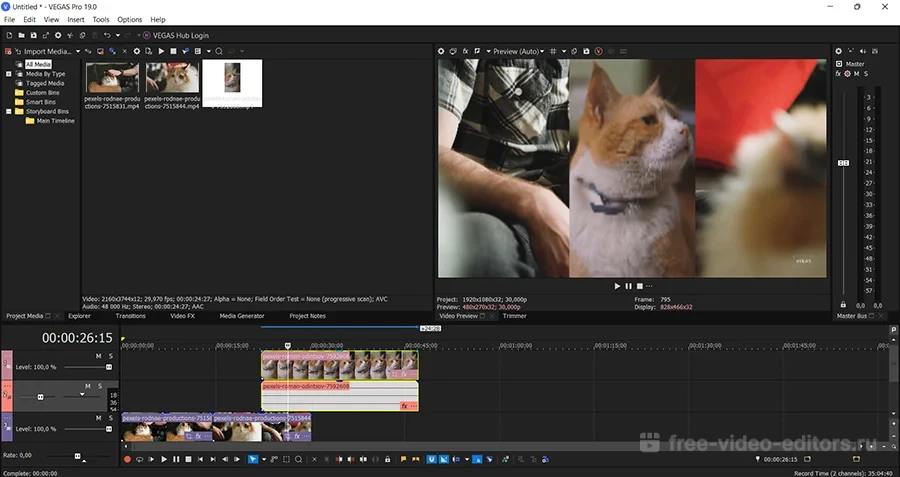
Task: Mute the audio track
Action: click(87, 385)
